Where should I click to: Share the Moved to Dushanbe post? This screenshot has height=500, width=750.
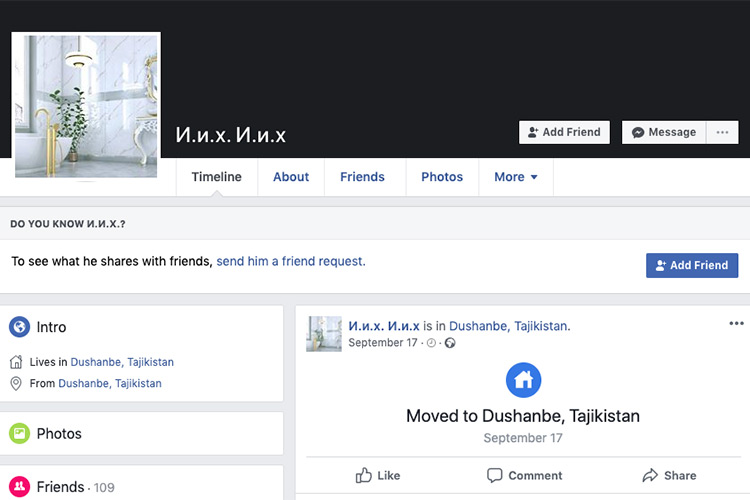(x=669, y=476)
